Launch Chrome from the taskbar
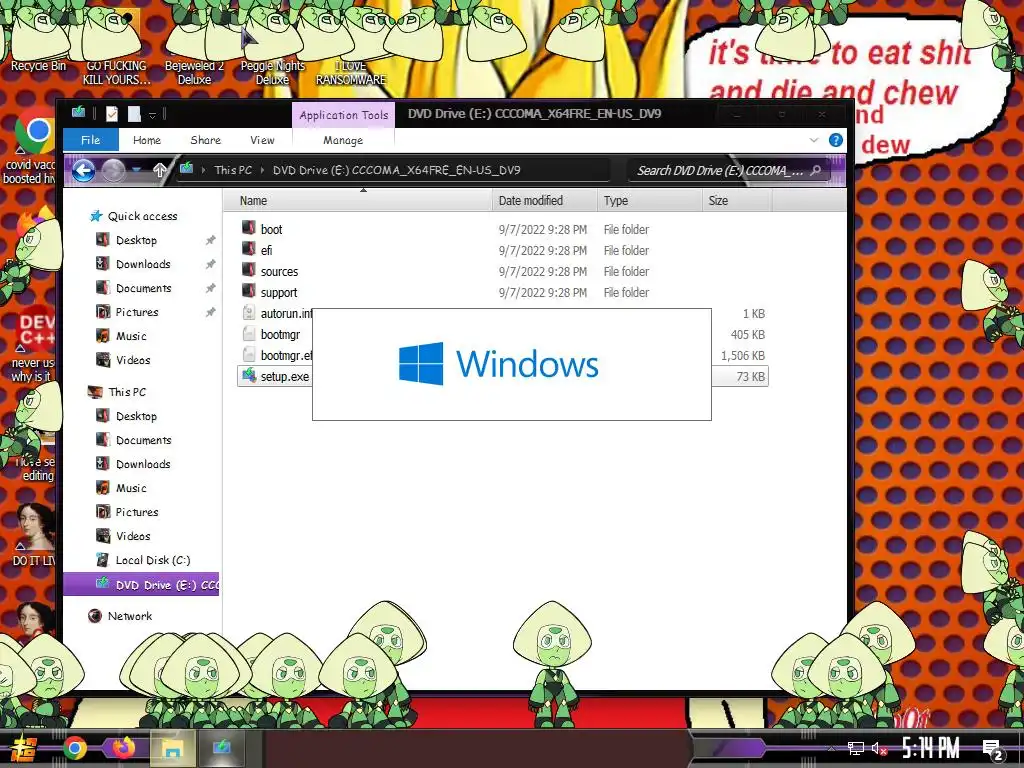Screen dimensions: 1024x768 [75, 748]
